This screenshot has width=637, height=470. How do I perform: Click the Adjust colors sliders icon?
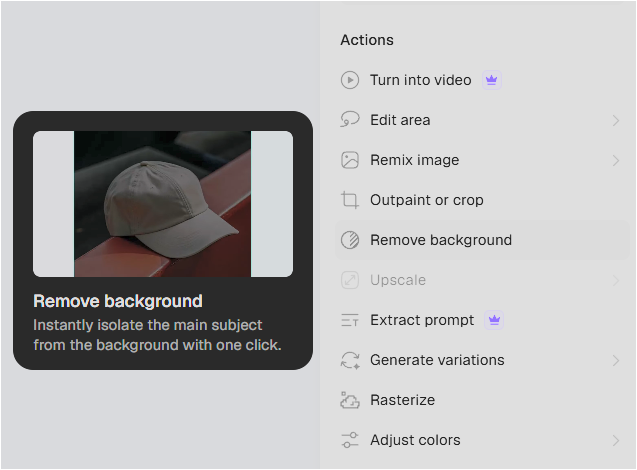tap(350, 440)
